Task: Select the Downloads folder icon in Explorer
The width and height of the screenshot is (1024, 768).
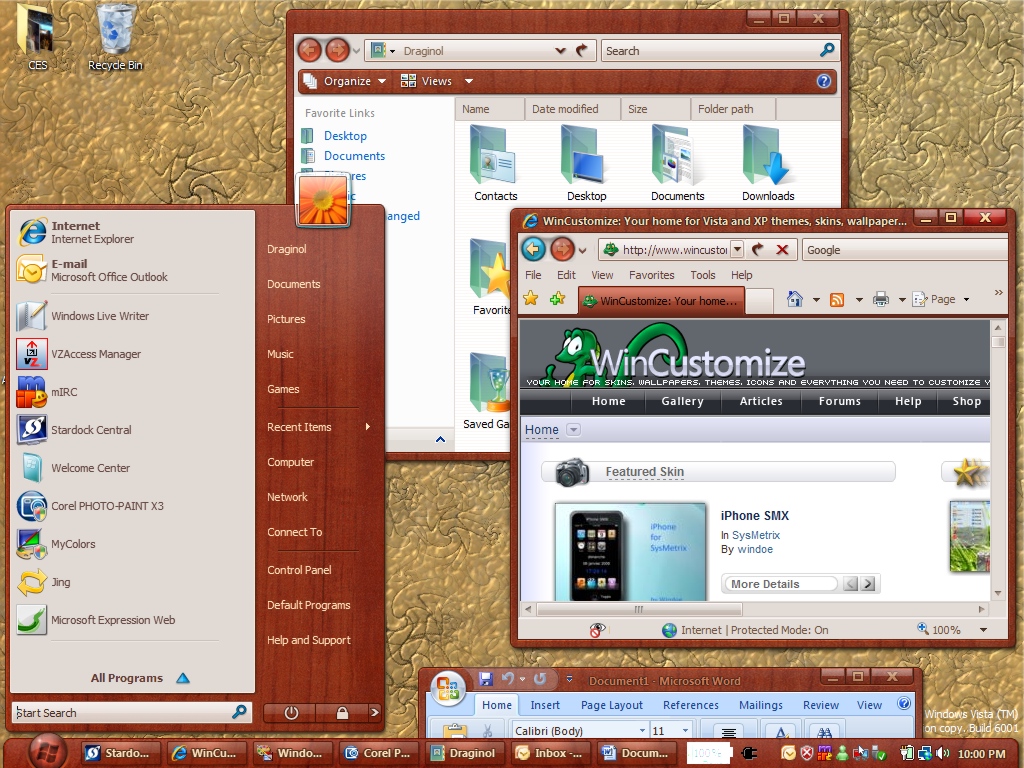Action: [x=768, y=163]
